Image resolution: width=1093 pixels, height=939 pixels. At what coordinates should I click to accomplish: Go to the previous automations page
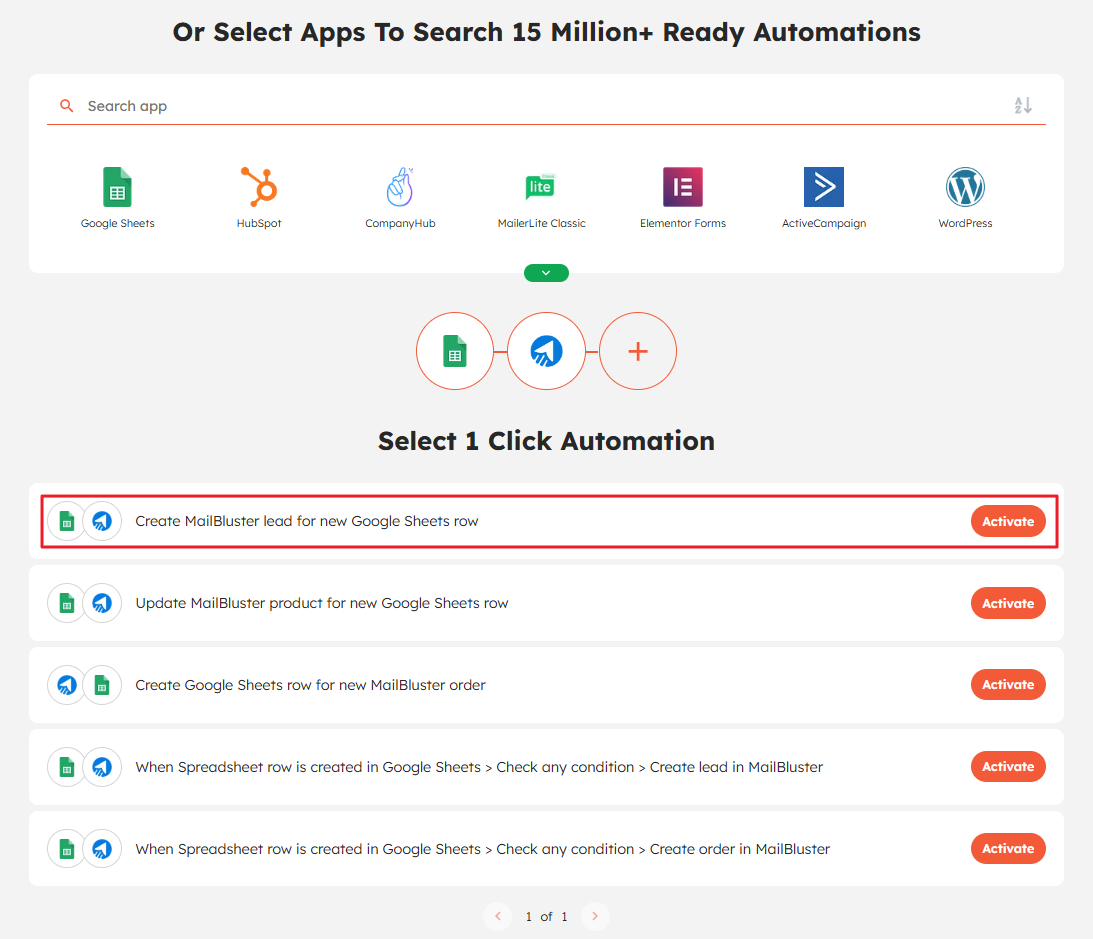tap(497, 916)
